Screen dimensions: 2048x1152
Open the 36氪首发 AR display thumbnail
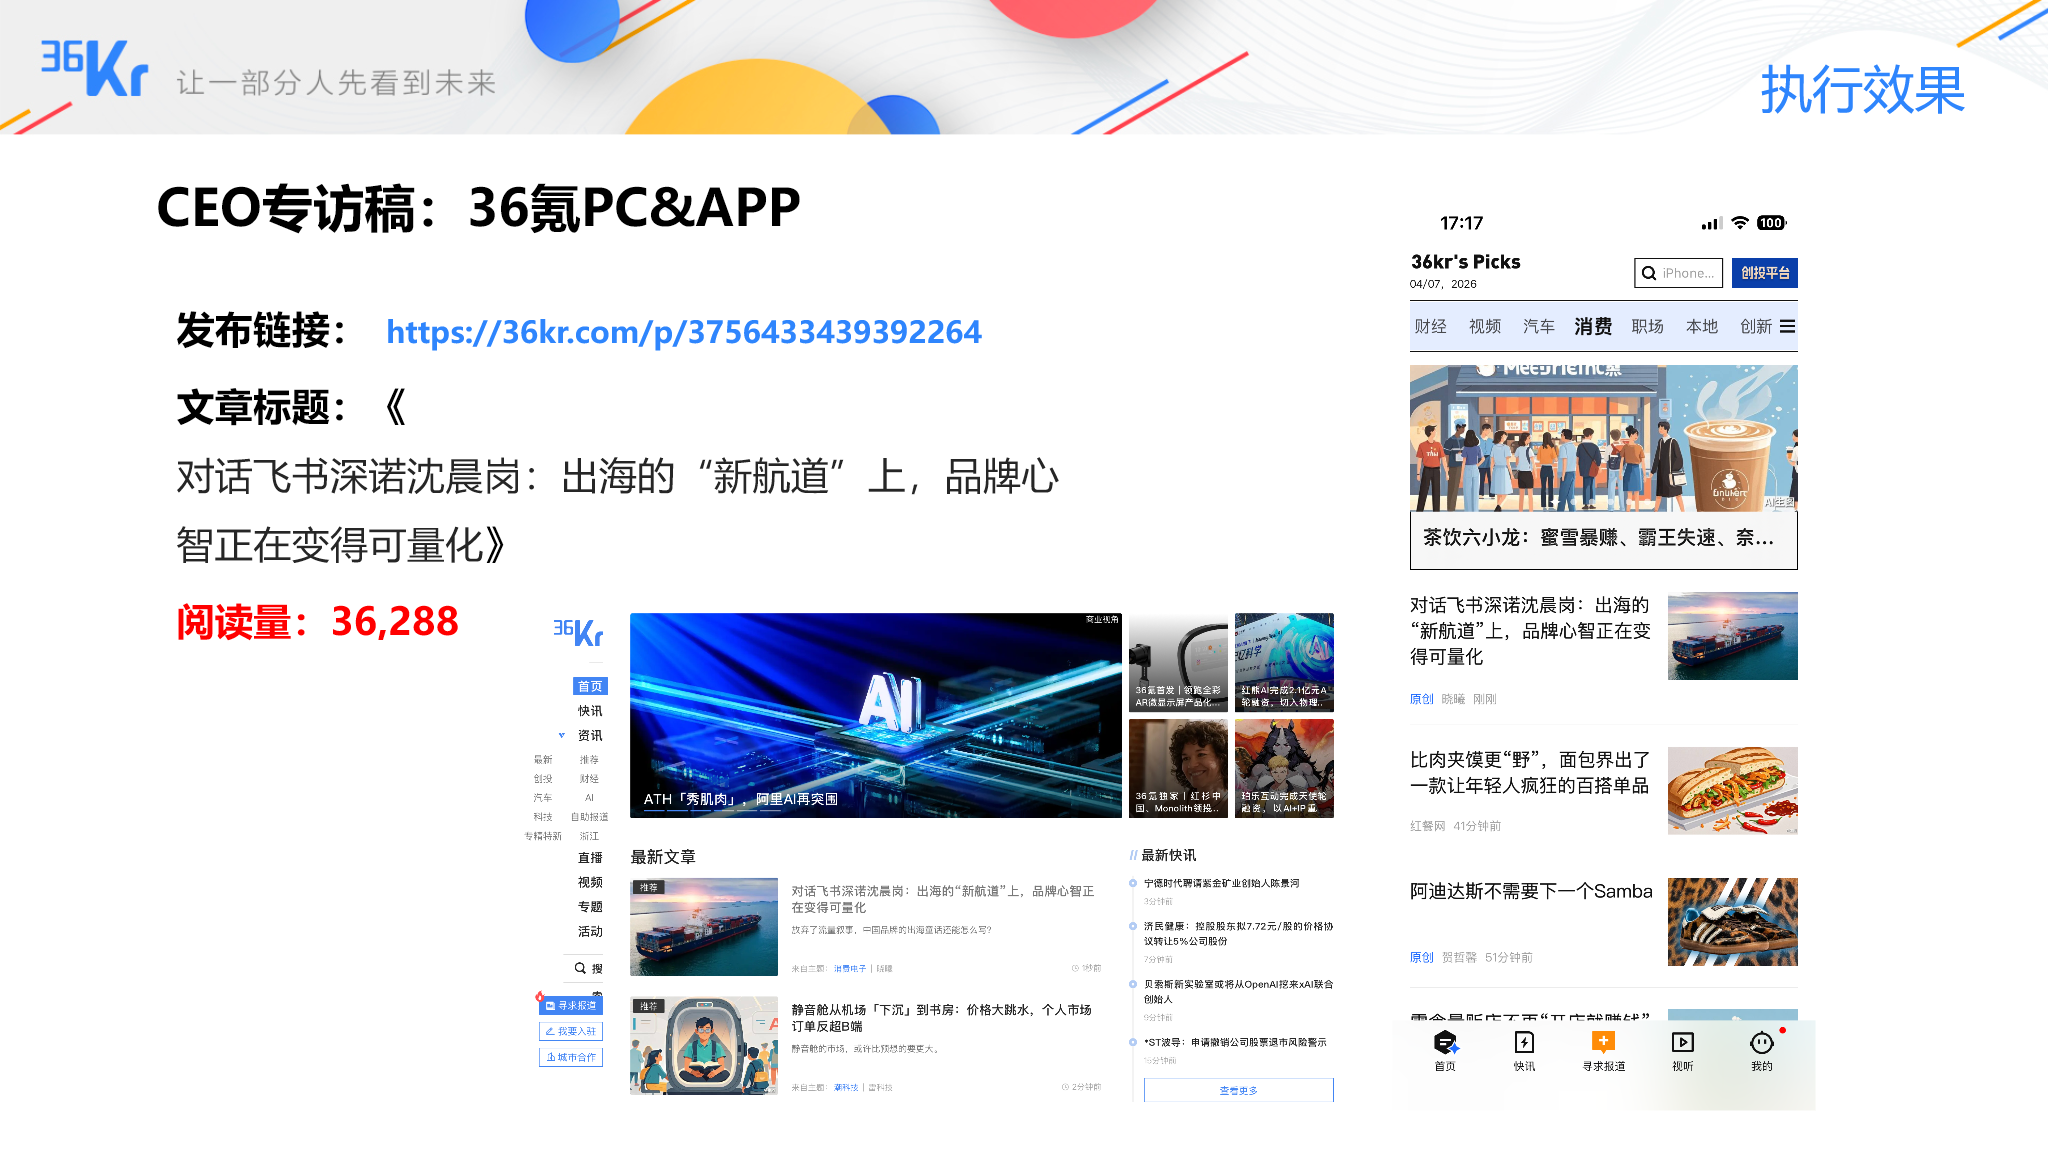[1178, 662]
